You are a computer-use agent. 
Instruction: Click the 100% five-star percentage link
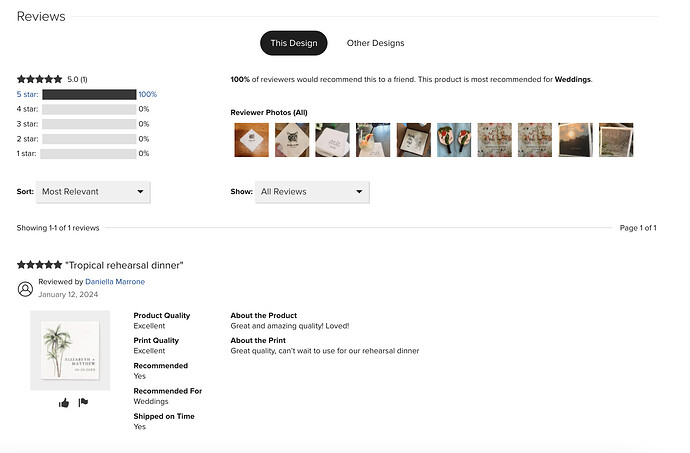(x=147, y=94)
